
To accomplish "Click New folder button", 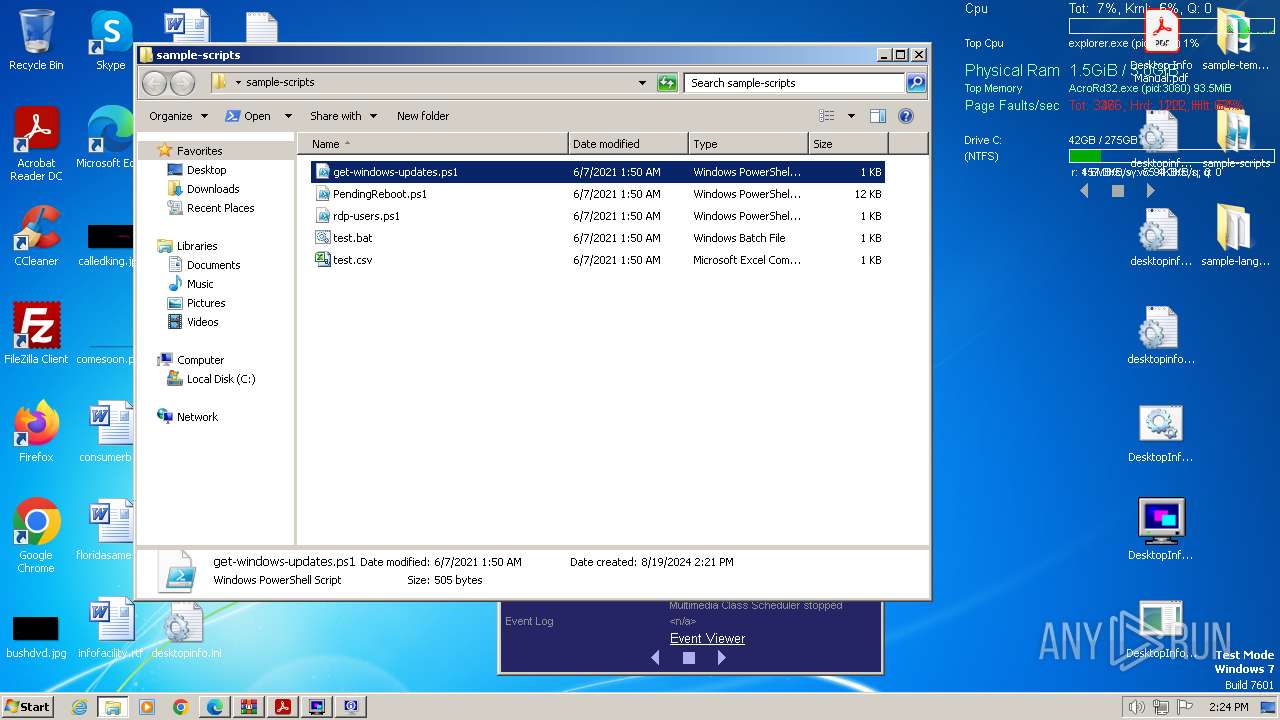I will pyautogui.click(x=423, y=116).
